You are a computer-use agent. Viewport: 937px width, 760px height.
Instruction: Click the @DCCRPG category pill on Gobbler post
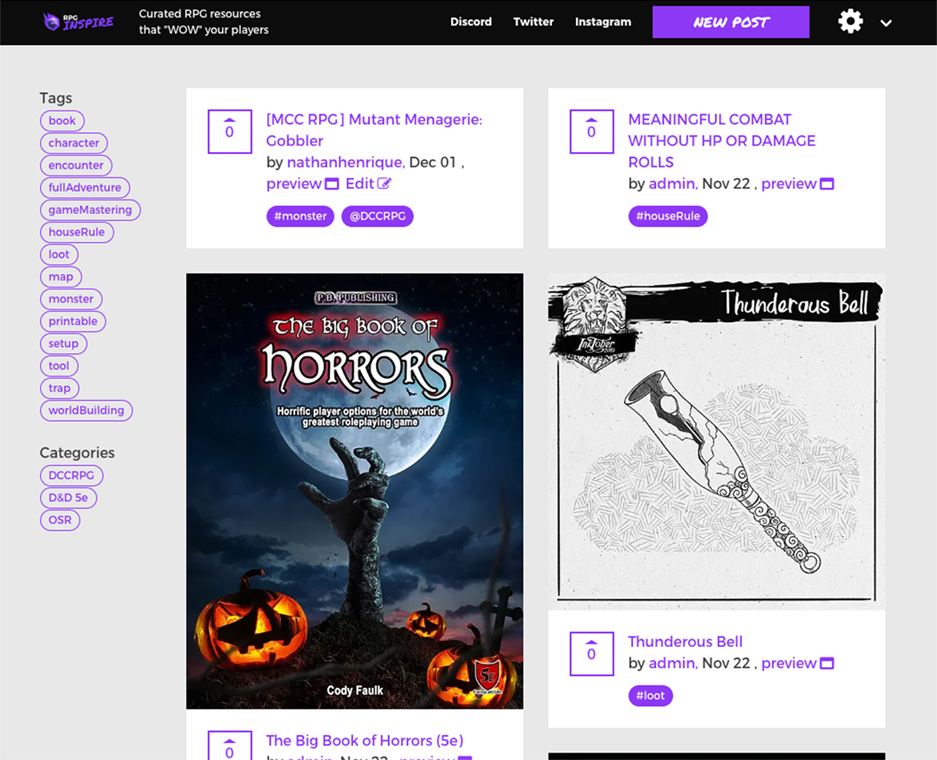pyautogui.click(x=377, y=216)
